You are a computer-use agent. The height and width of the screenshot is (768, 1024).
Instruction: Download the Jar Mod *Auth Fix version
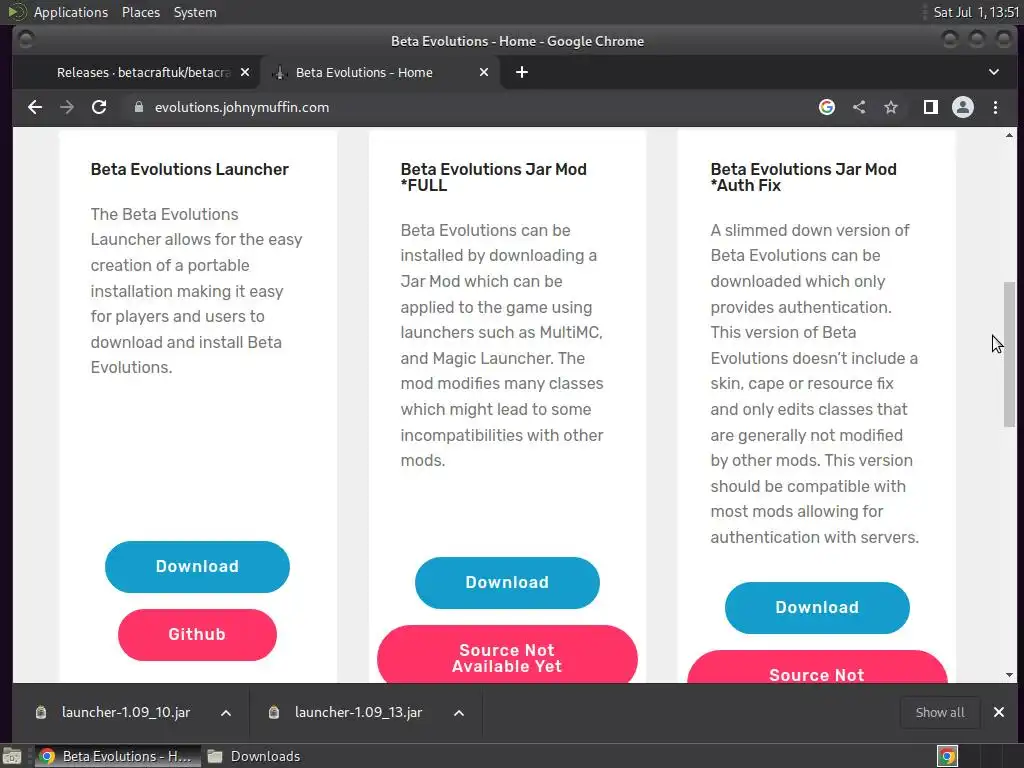(x=817, y=608)
